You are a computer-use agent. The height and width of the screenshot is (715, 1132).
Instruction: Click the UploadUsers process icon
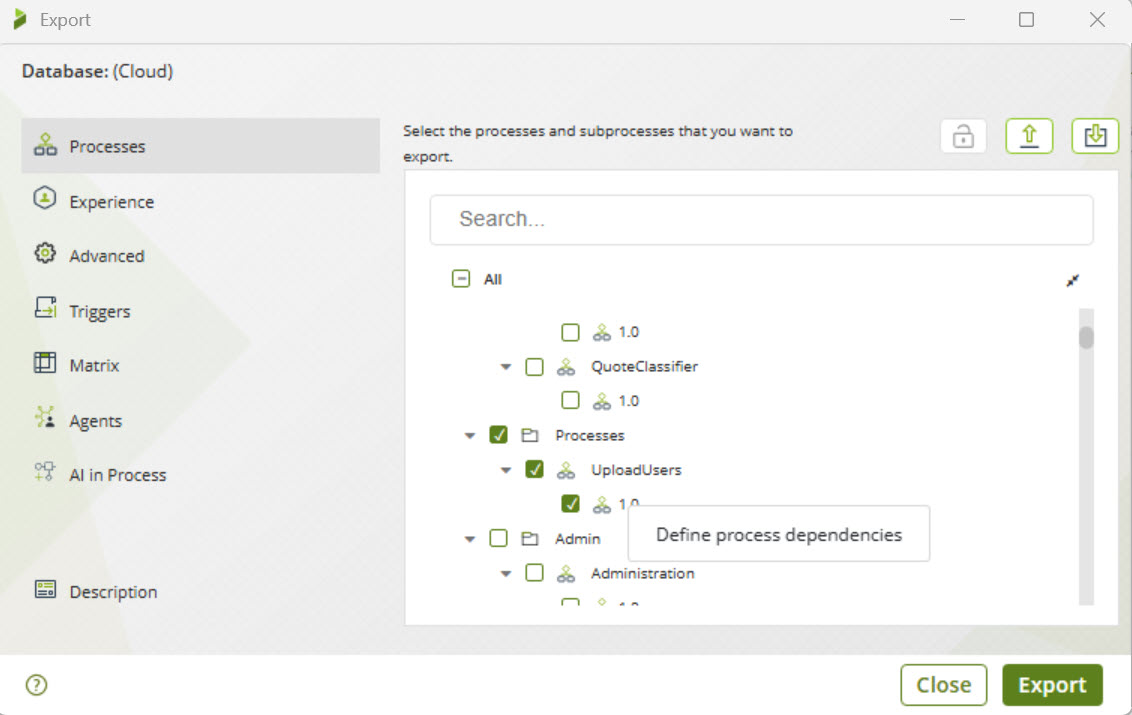pyautogui.click(x=566, y=470)
